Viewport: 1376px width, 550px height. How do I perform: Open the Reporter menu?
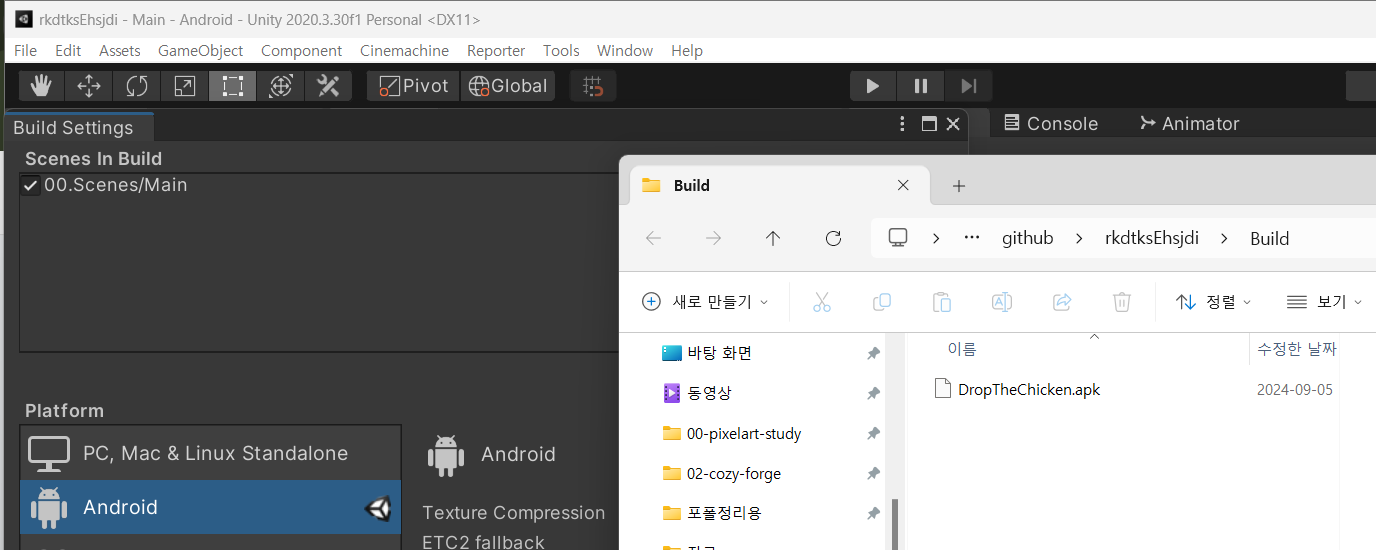pos(496,50)
